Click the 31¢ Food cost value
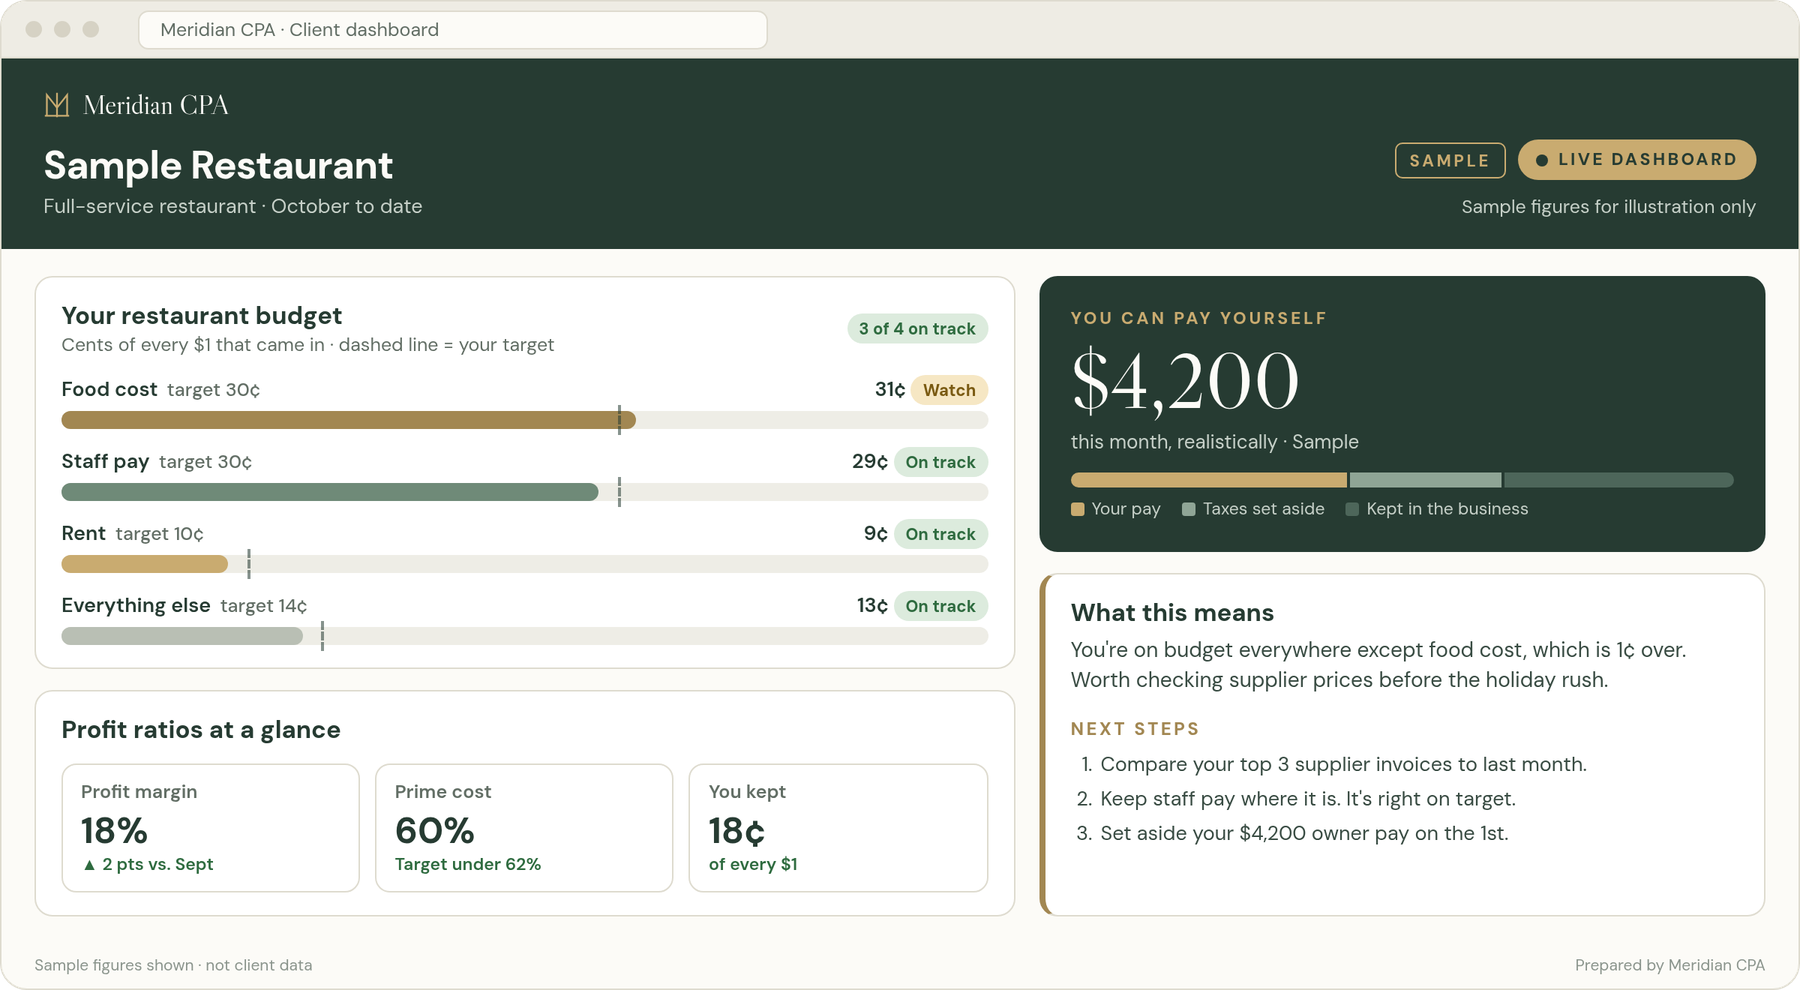 tap(890, 390)
